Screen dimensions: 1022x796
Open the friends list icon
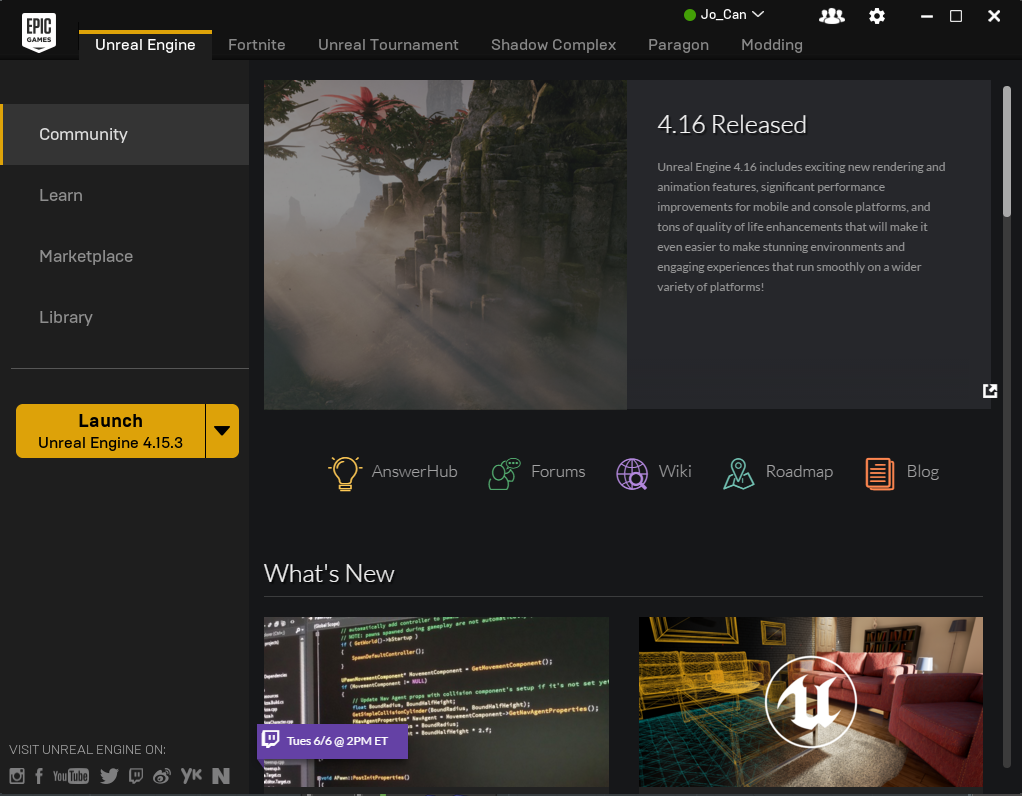pos(832,16)
